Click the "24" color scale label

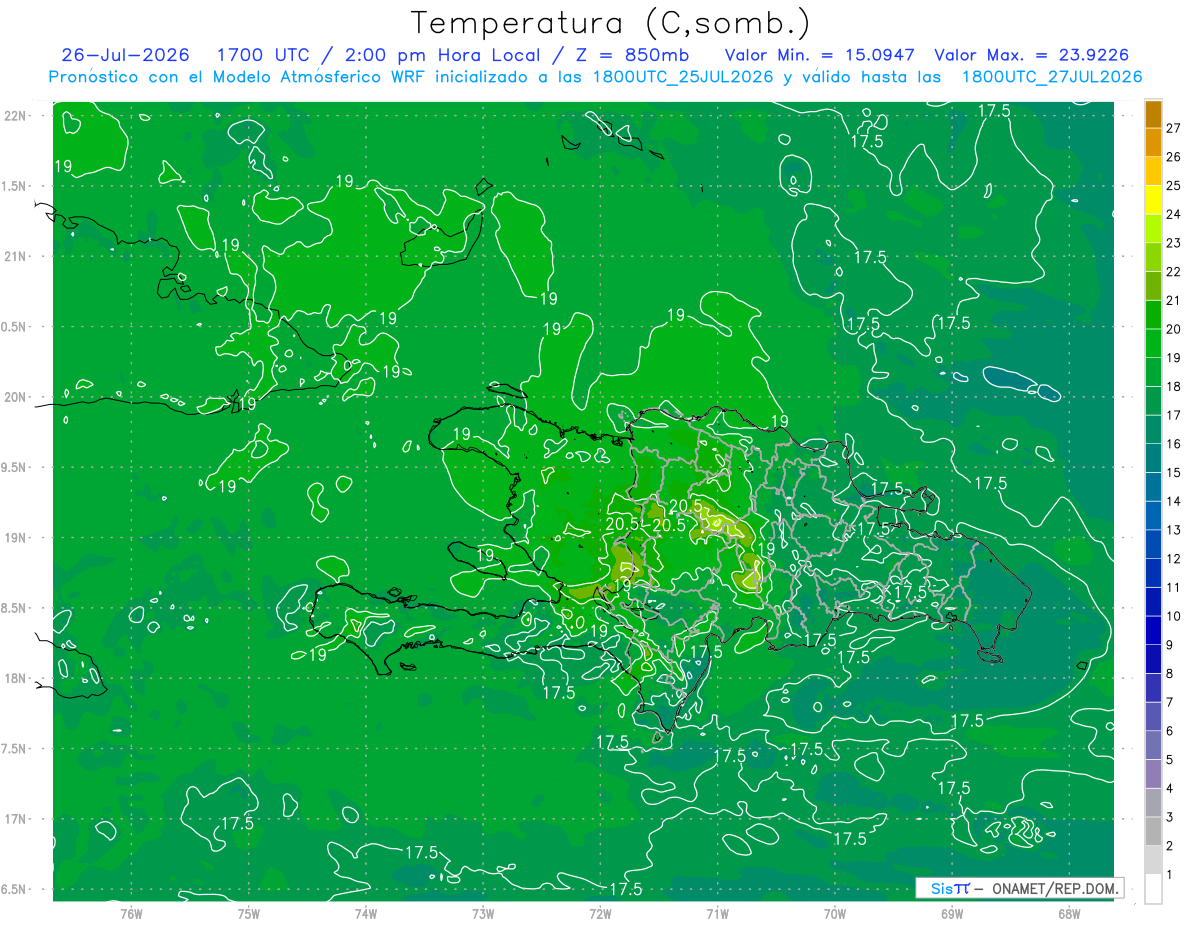pyautogui.click(x=1174, y=214)
